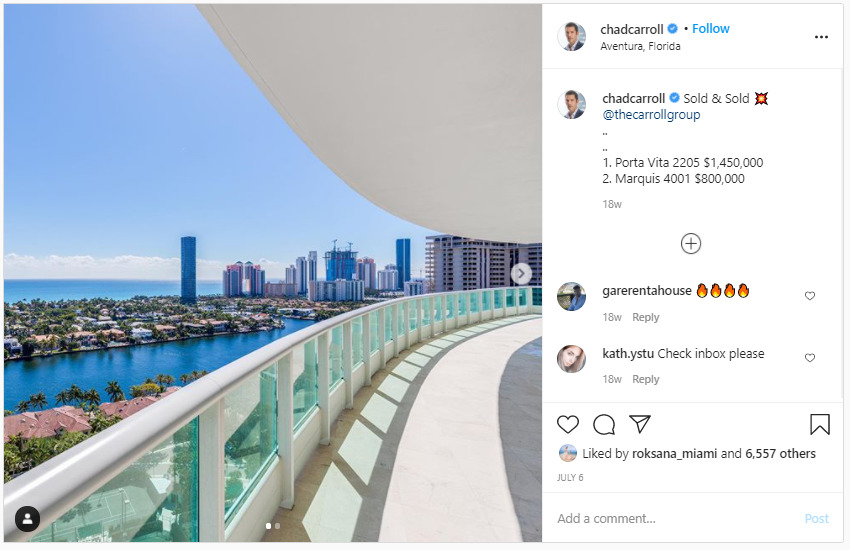Go to next photo with arrow
This screenshot has width=850, height=550.
coord(521,274)
